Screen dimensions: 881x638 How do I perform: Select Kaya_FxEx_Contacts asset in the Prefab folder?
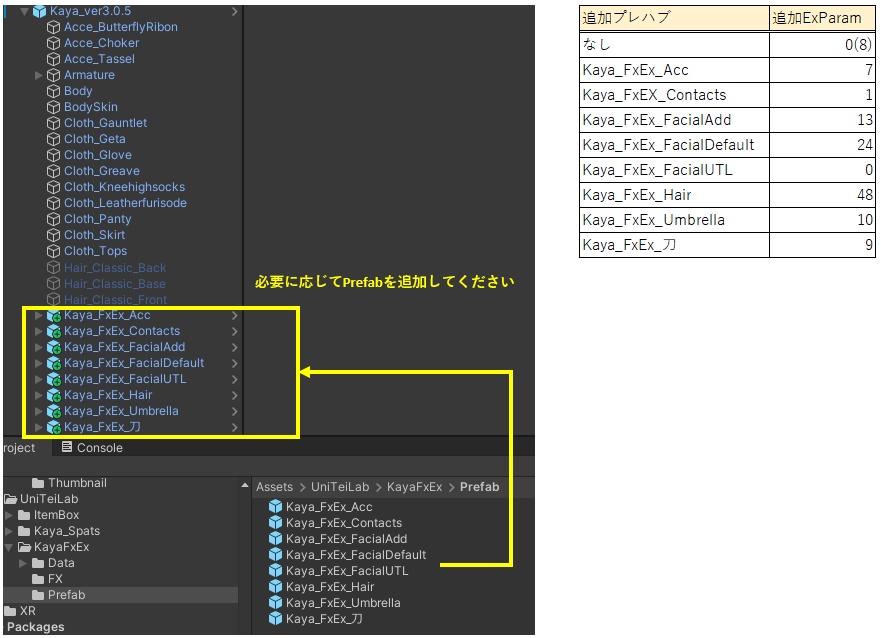point(344,523)
